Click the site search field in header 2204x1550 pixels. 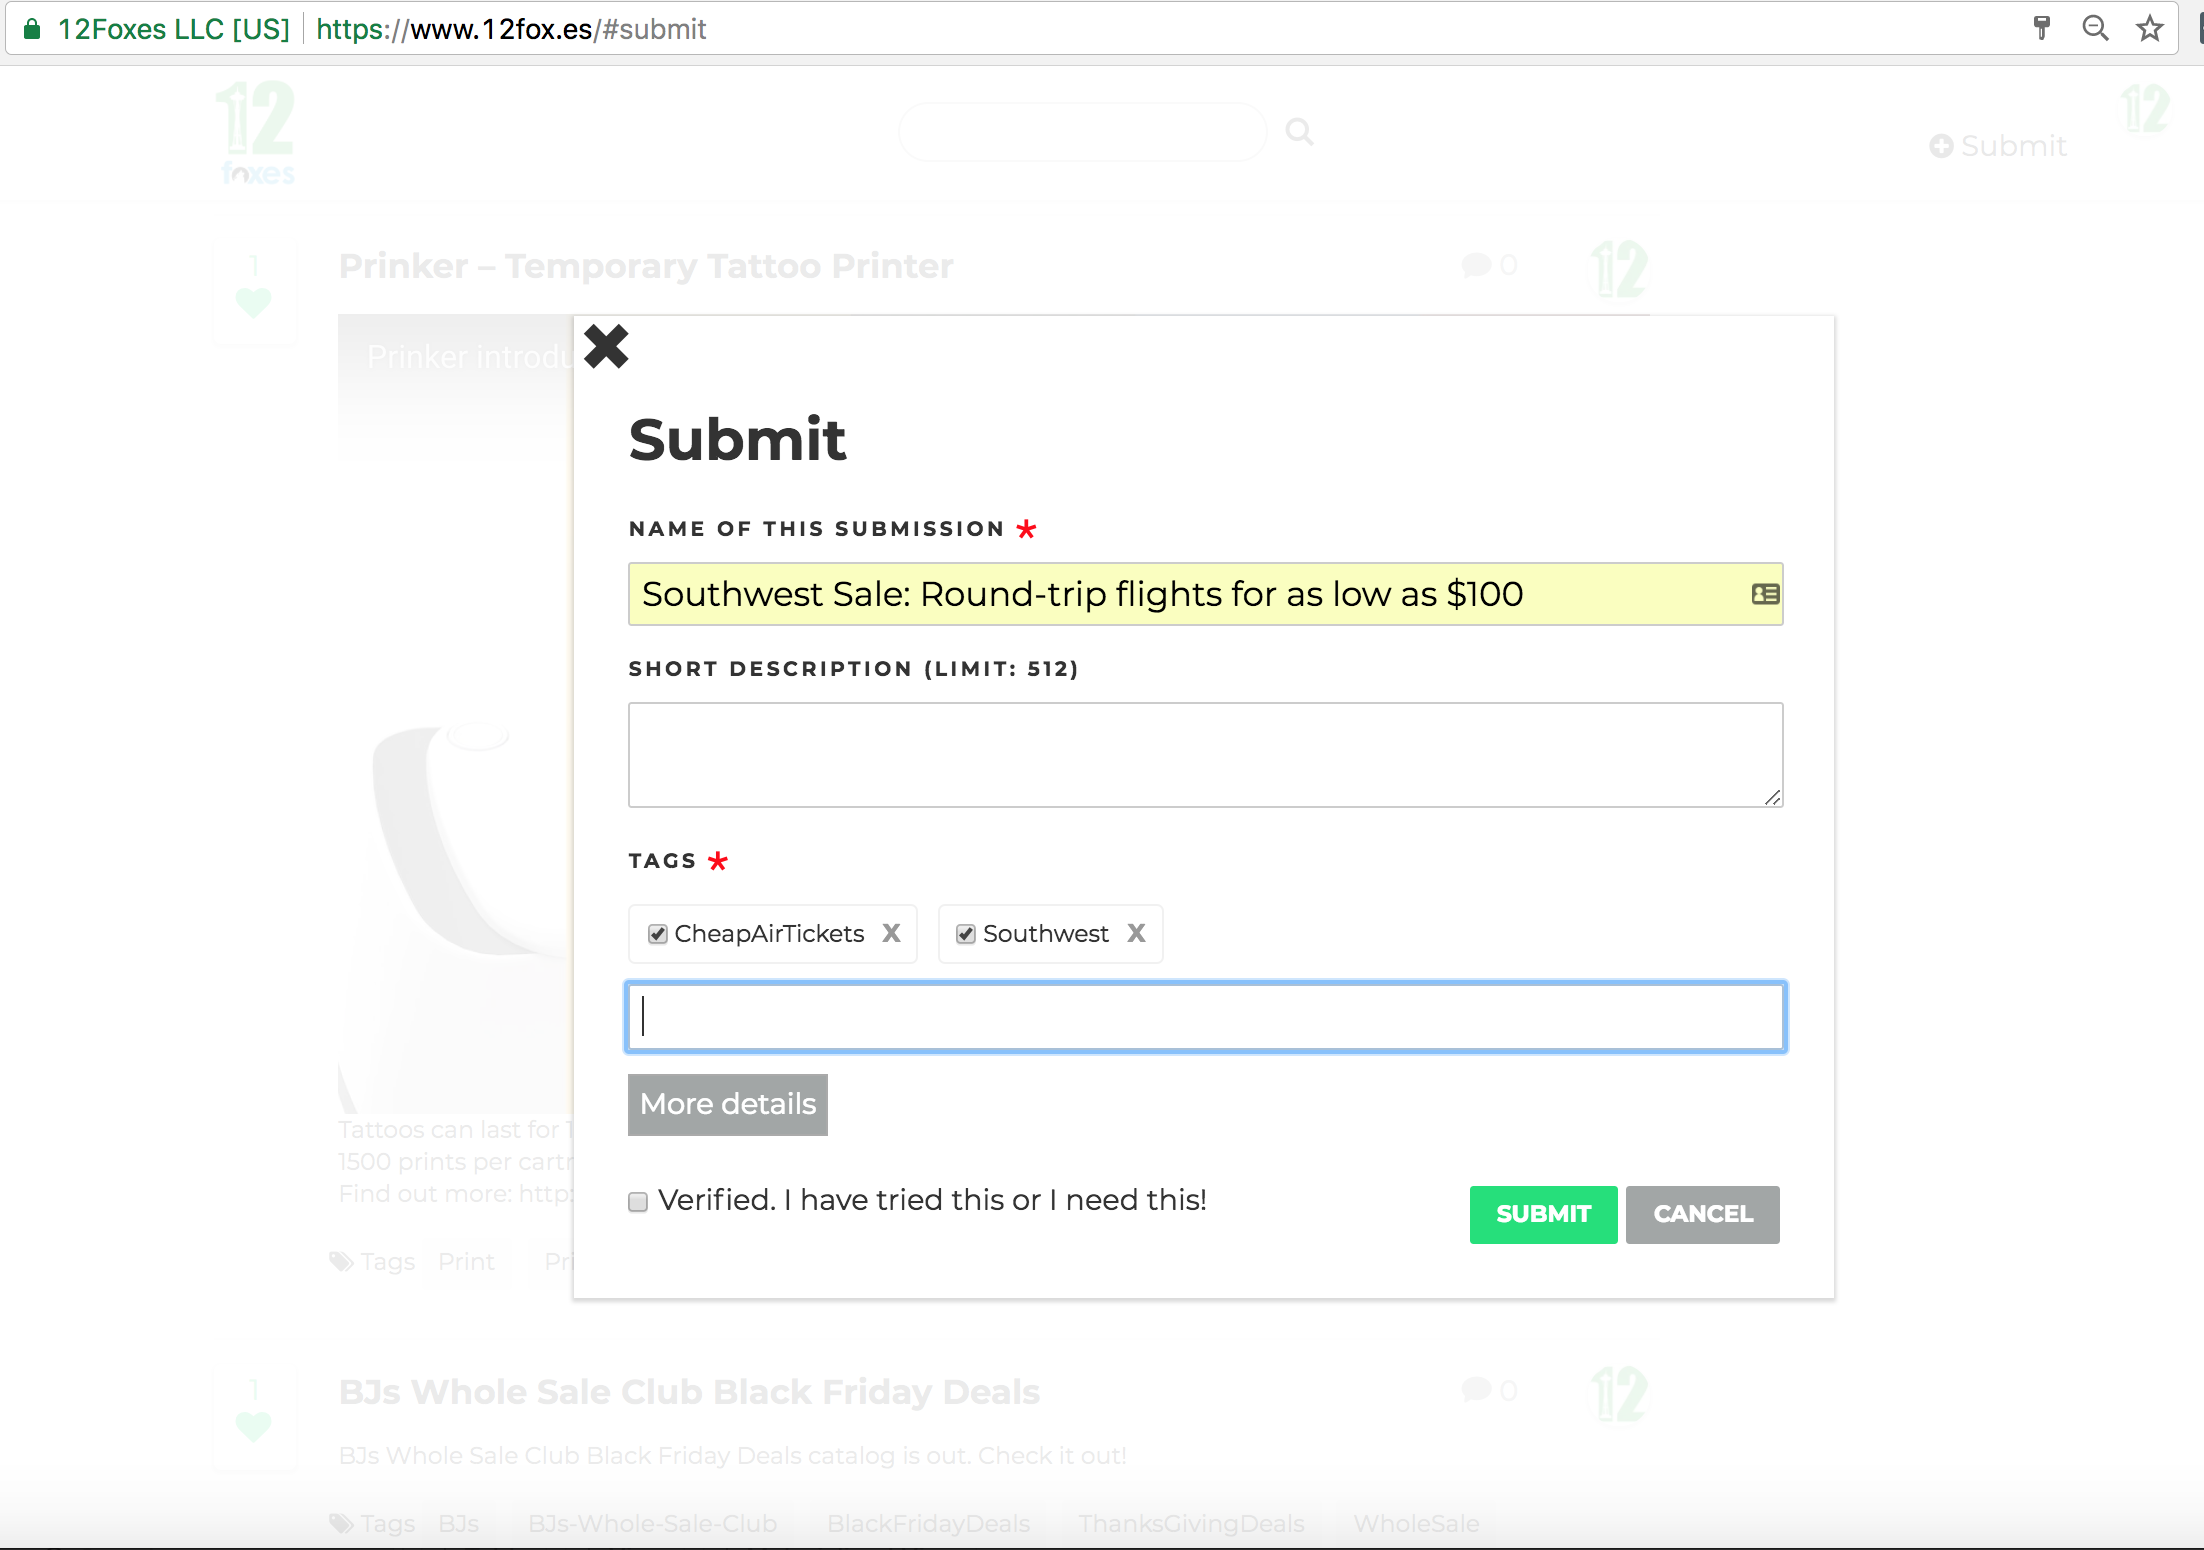coord(1082,131)
